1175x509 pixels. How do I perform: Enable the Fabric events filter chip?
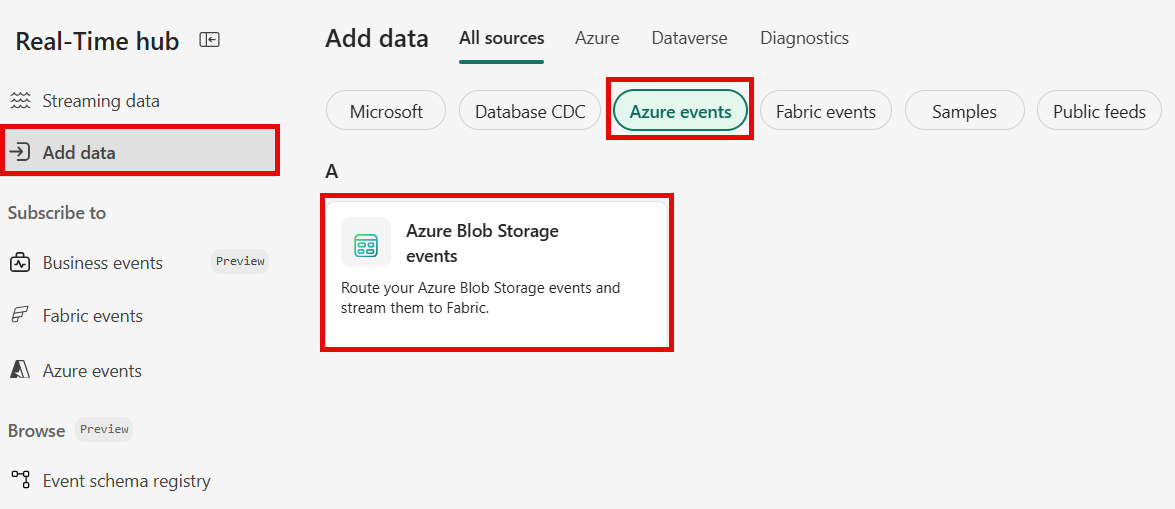(825, 112)
